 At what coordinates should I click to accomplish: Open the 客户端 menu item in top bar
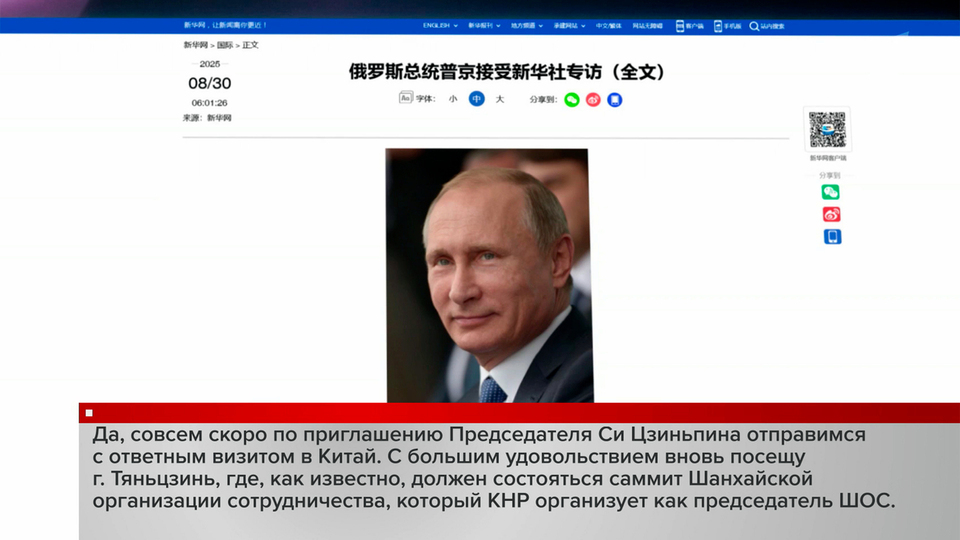[690, 26]
